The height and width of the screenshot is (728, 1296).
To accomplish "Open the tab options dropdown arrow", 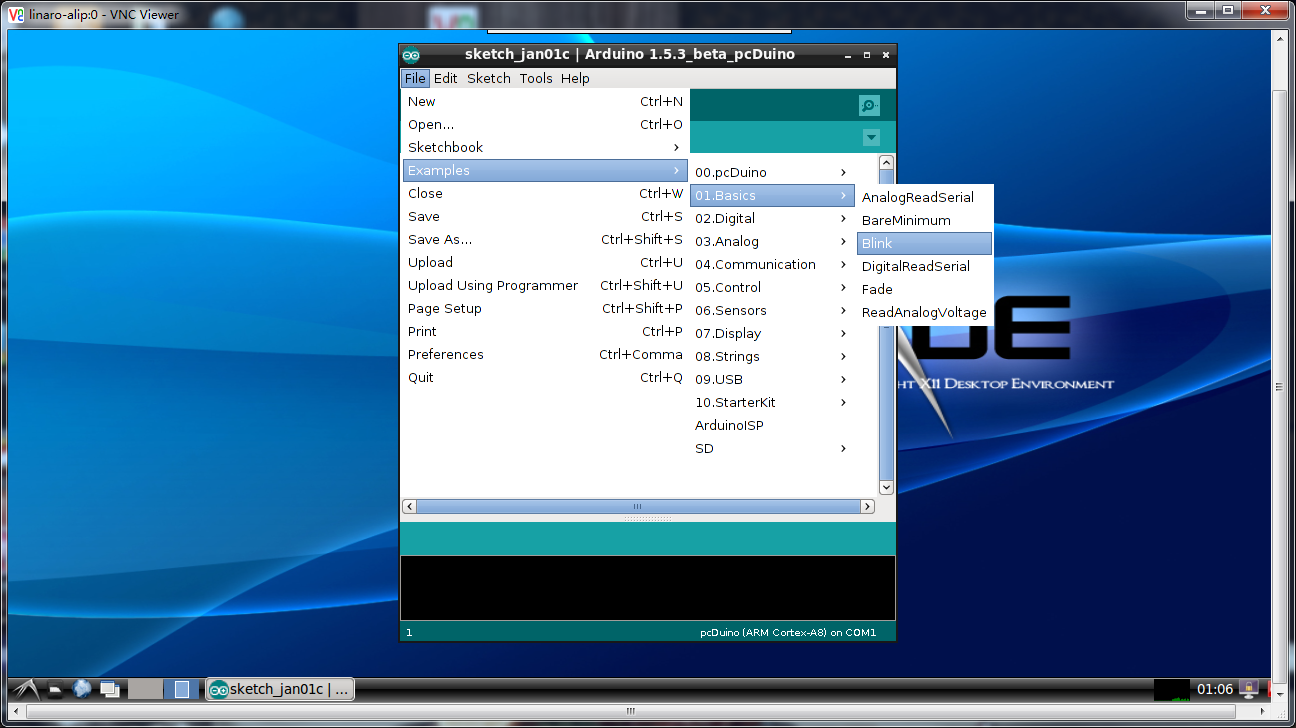I will point(871,137).
